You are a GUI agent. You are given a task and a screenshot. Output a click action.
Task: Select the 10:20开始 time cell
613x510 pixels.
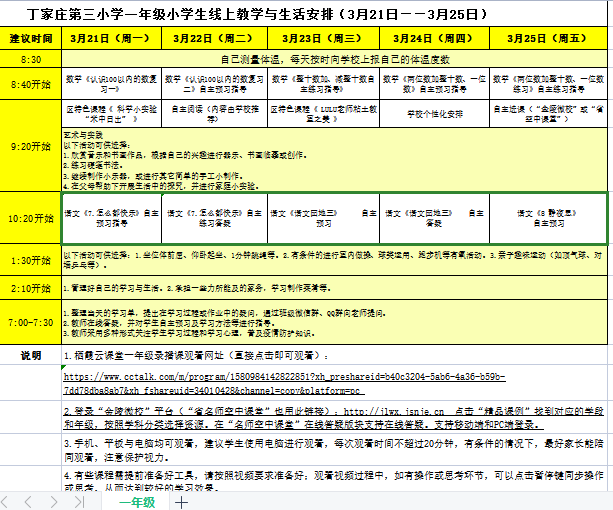coord(30,218)
